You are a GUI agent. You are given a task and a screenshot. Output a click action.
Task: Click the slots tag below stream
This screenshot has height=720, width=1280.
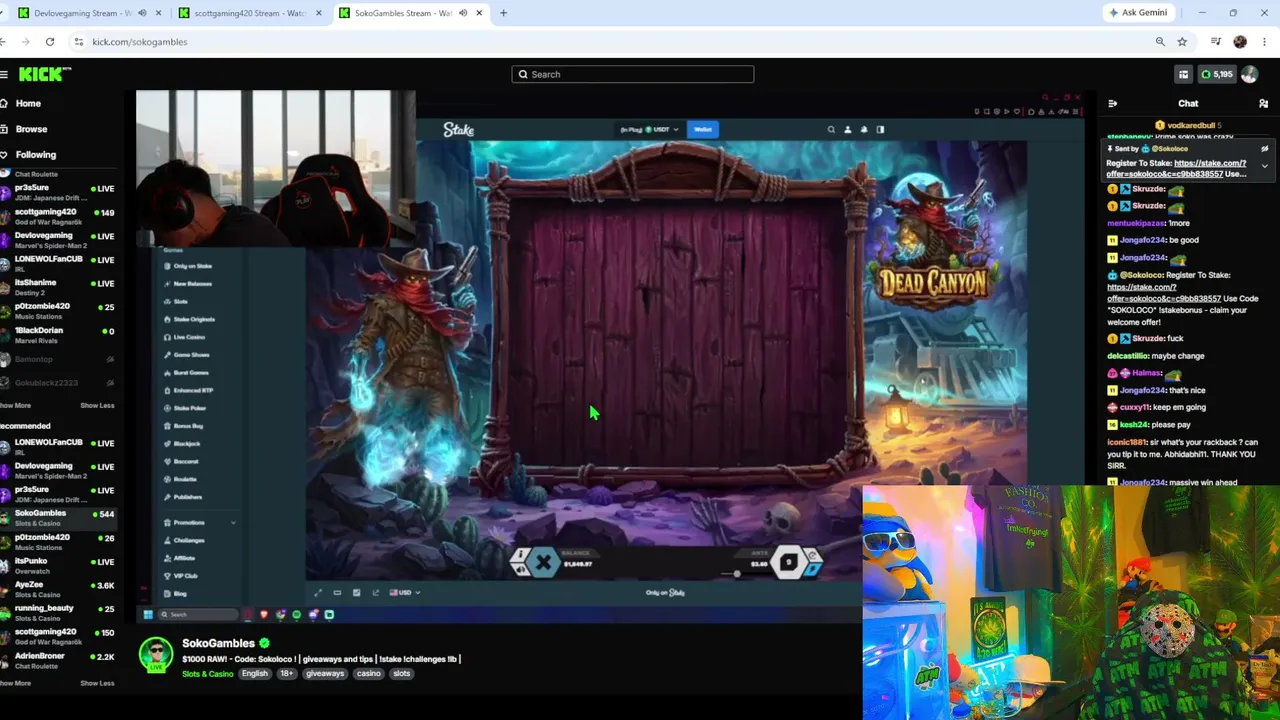402,674
